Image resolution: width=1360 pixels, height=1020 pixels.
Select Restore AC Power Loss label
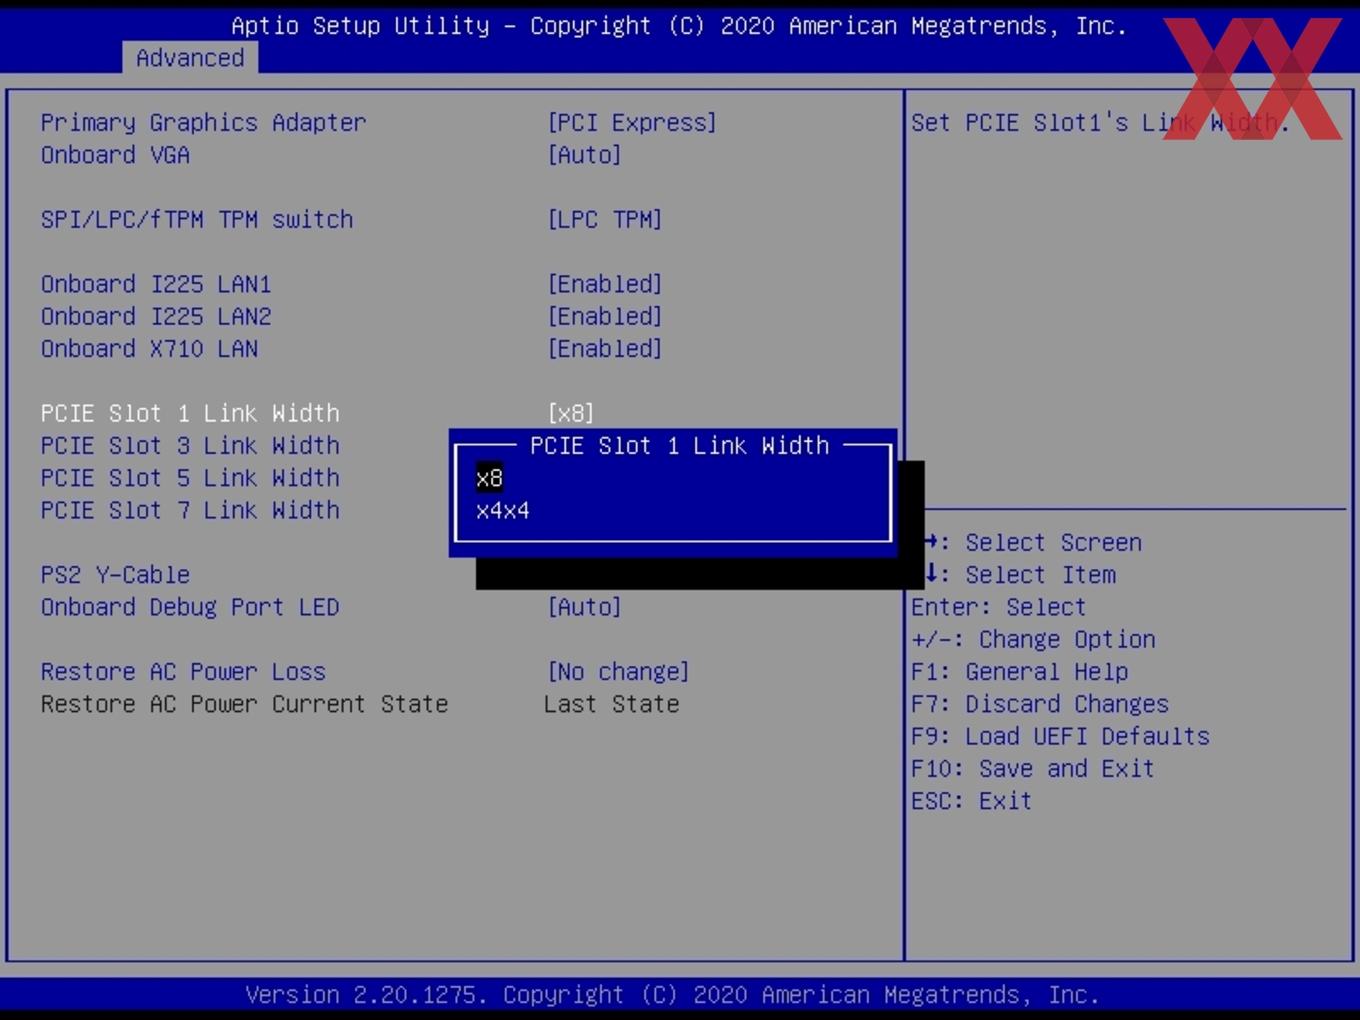pyautogui.click(x=183, y=672)
